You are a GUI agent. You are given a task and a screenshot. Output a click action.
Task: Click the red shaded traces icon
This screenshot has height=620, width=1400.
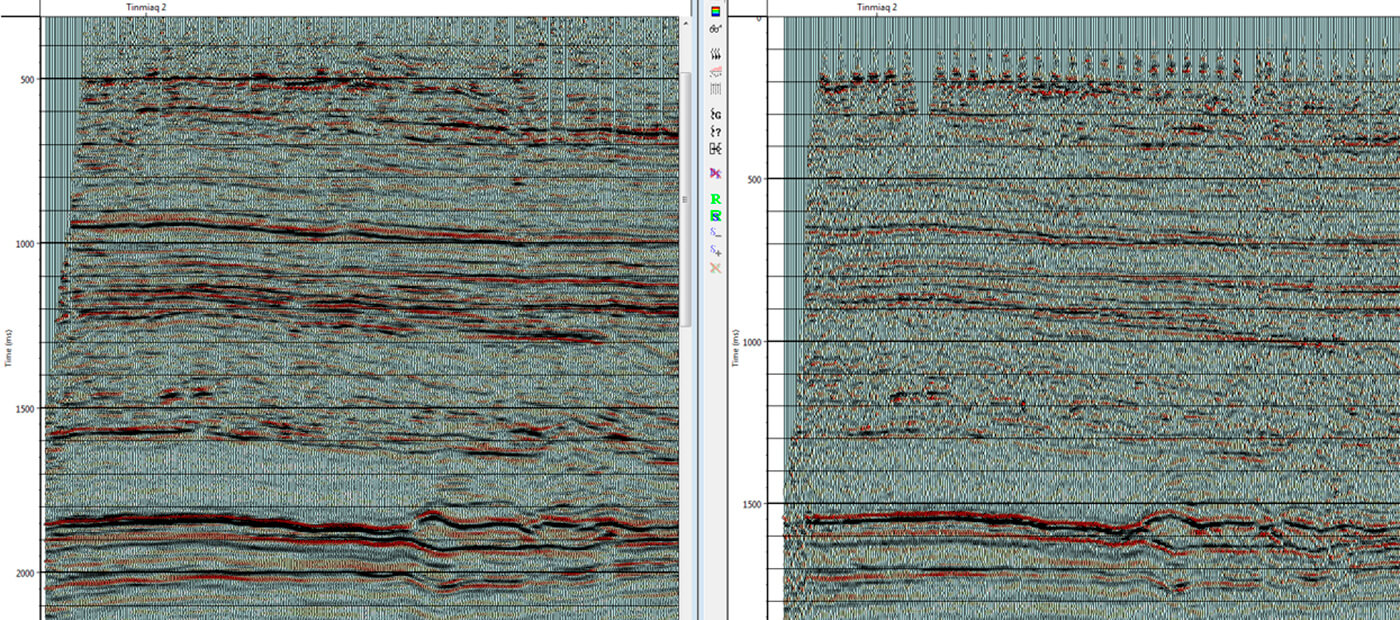coord(716,72)
